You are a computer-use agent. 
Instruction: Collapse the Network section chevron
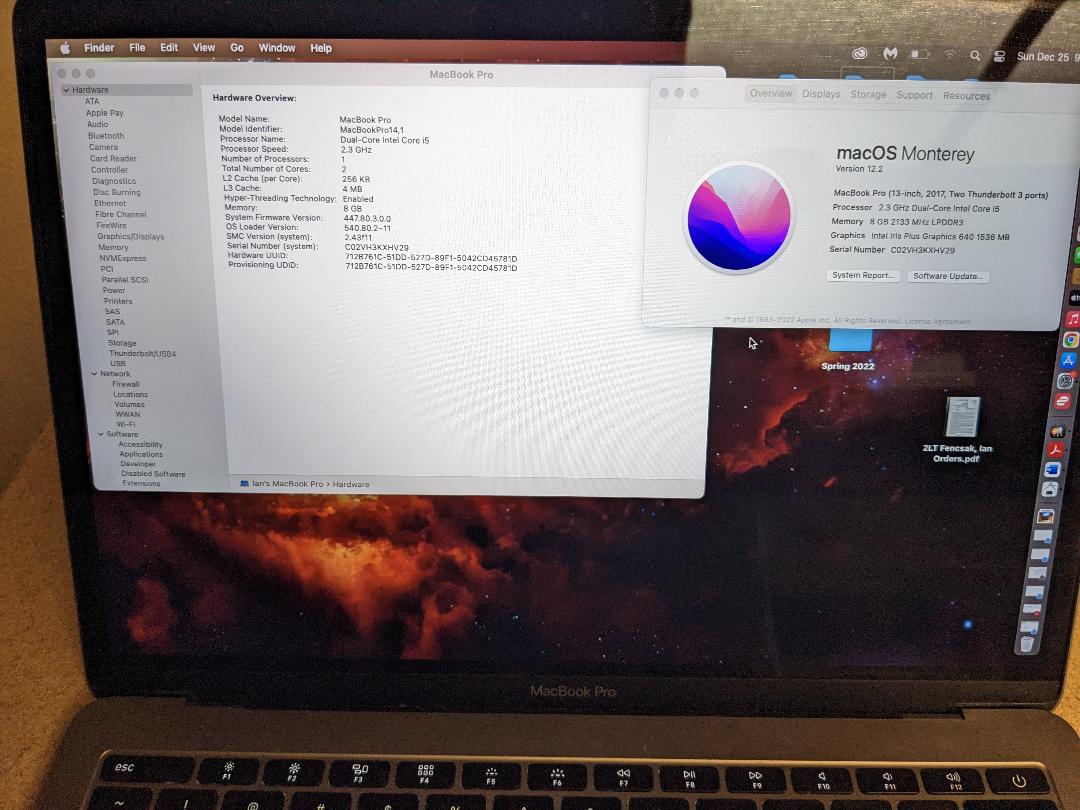coord(94,374)
